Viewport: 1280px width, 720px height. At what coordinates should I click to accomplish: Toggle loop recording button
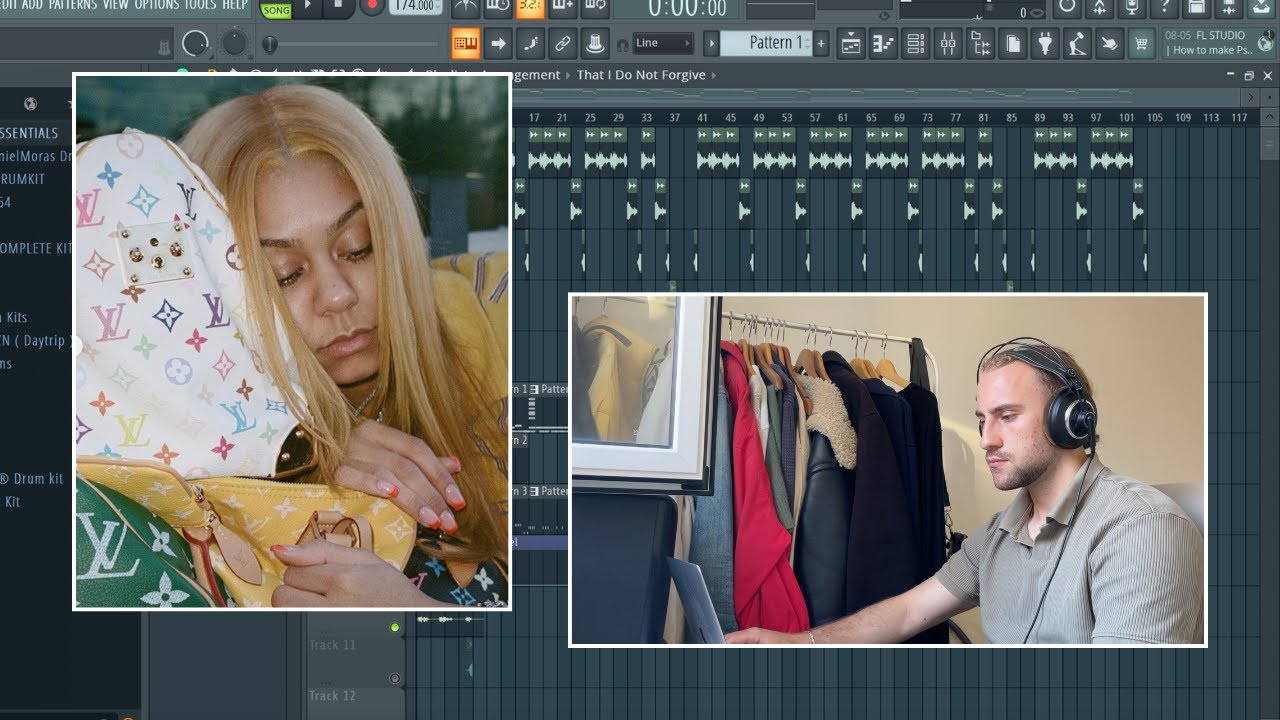(595, 7)
